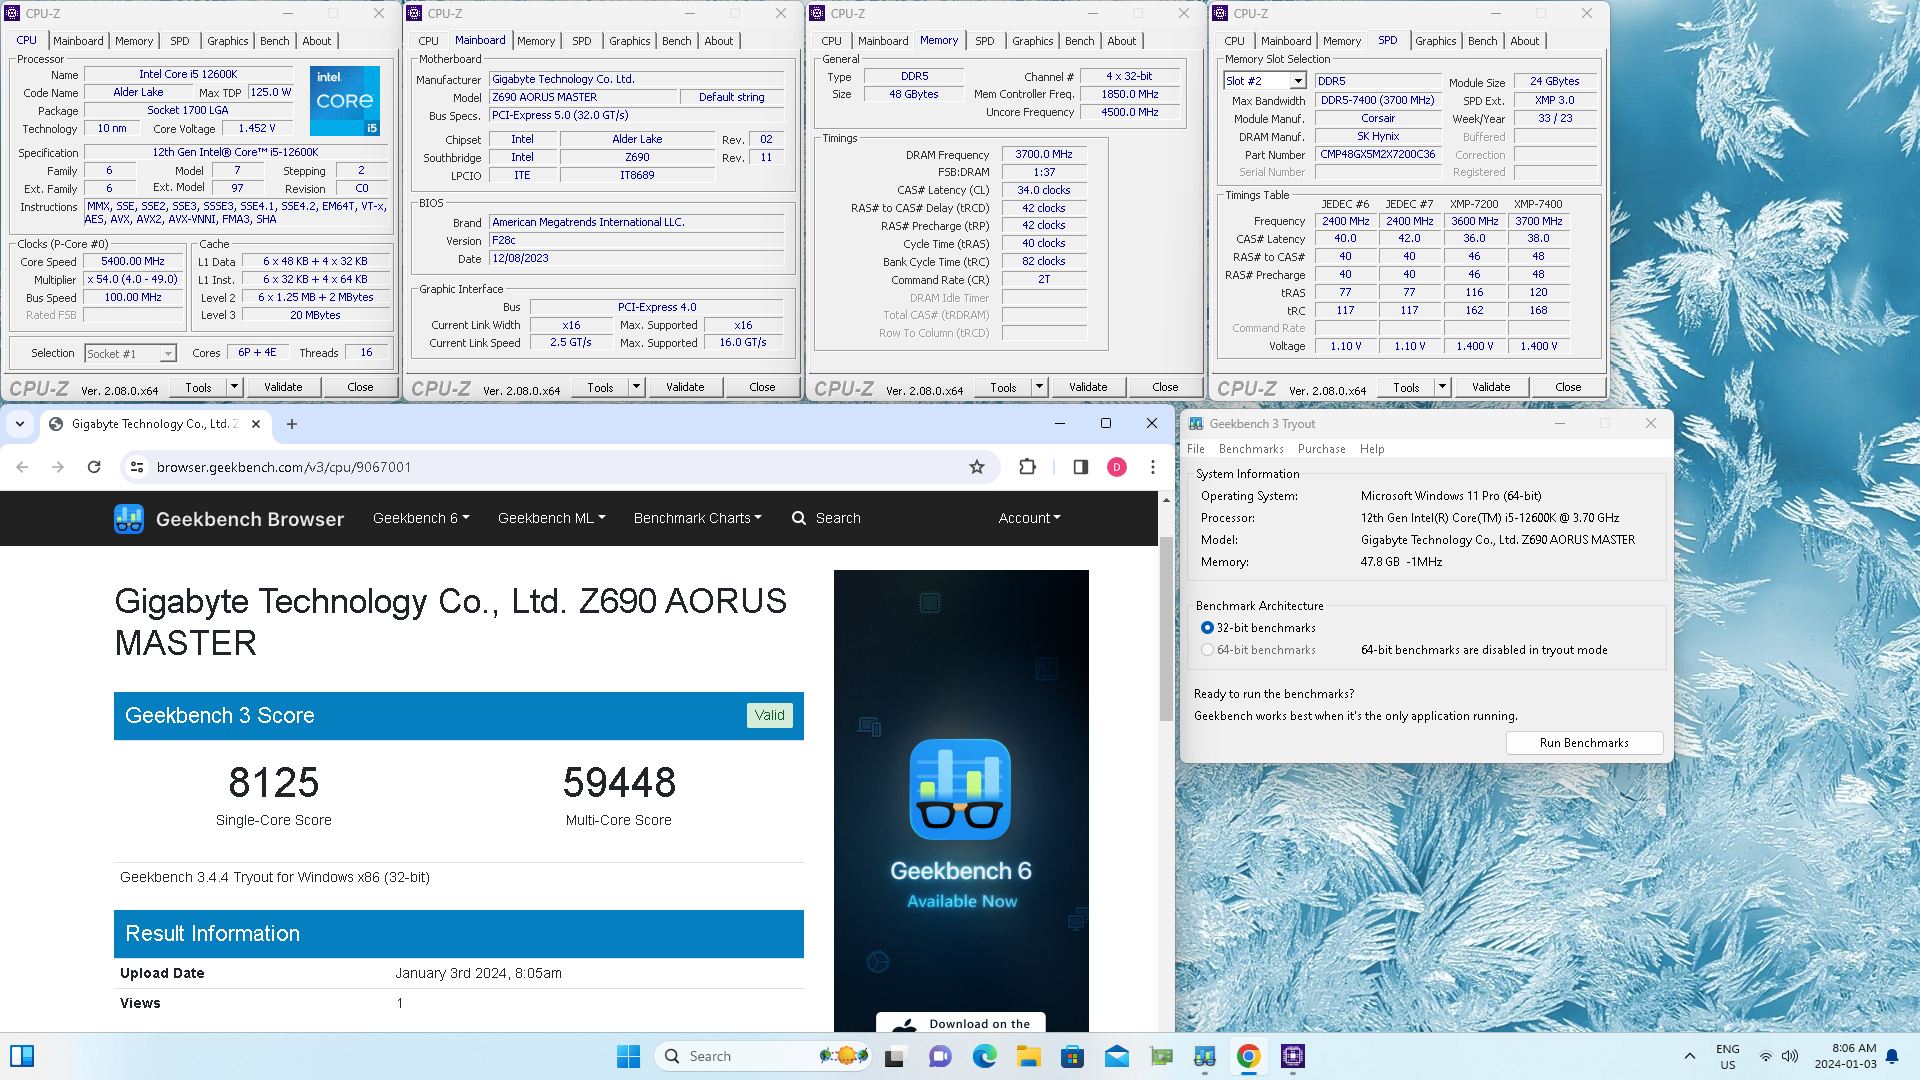Viewport: 1920px width, 1080px height.
Task: Expand the Benchmark Charts menu
Action: point(697,518)
